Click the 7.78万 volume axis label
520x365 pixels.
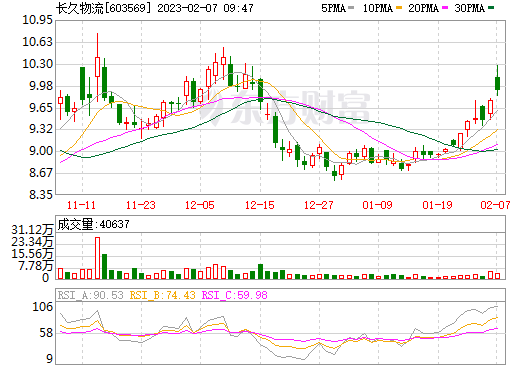coord(36,266)
